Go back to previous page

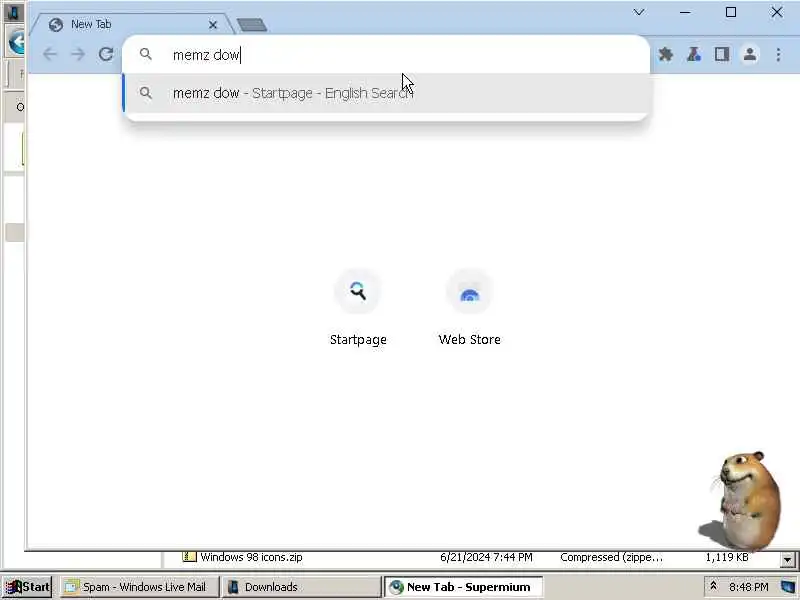tap(50, 54)
